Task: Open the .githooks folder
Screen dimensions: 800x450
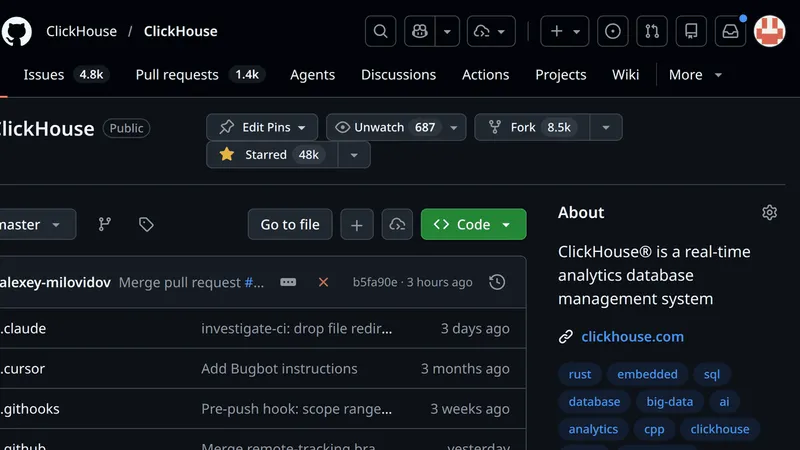Action: (30, 409)
